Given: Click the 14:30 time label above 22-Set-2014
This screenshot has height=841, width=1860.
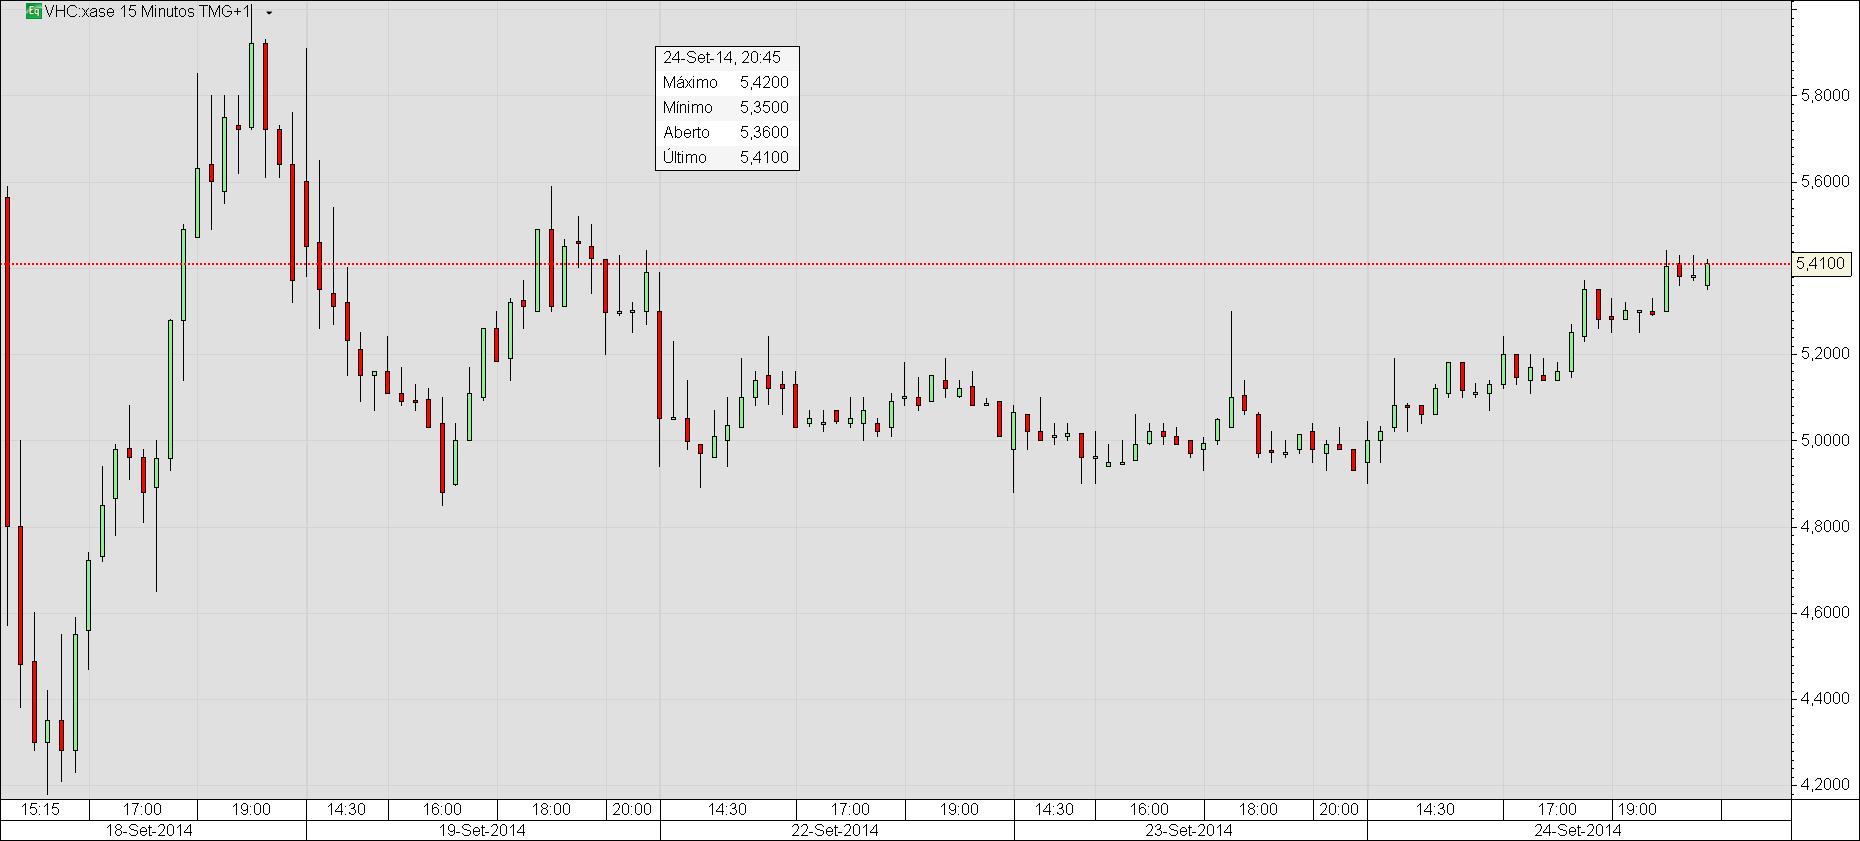Looking at the screenshot, I should pos(727,809).
